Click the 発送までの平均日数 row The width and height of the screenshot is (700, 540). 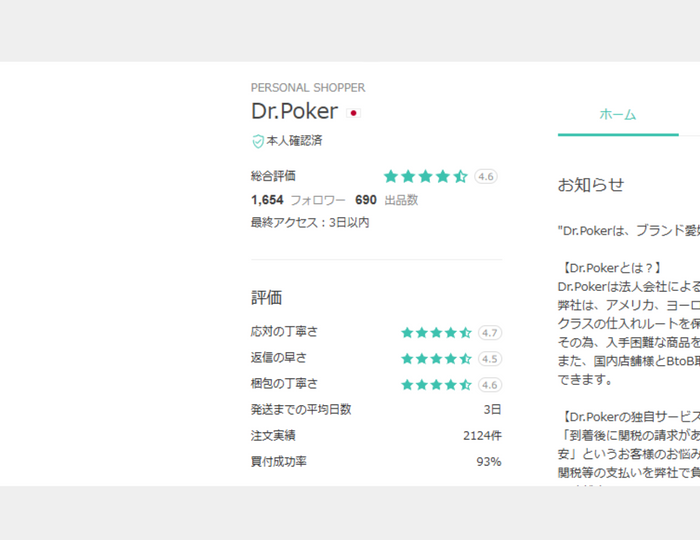[375, 410]
